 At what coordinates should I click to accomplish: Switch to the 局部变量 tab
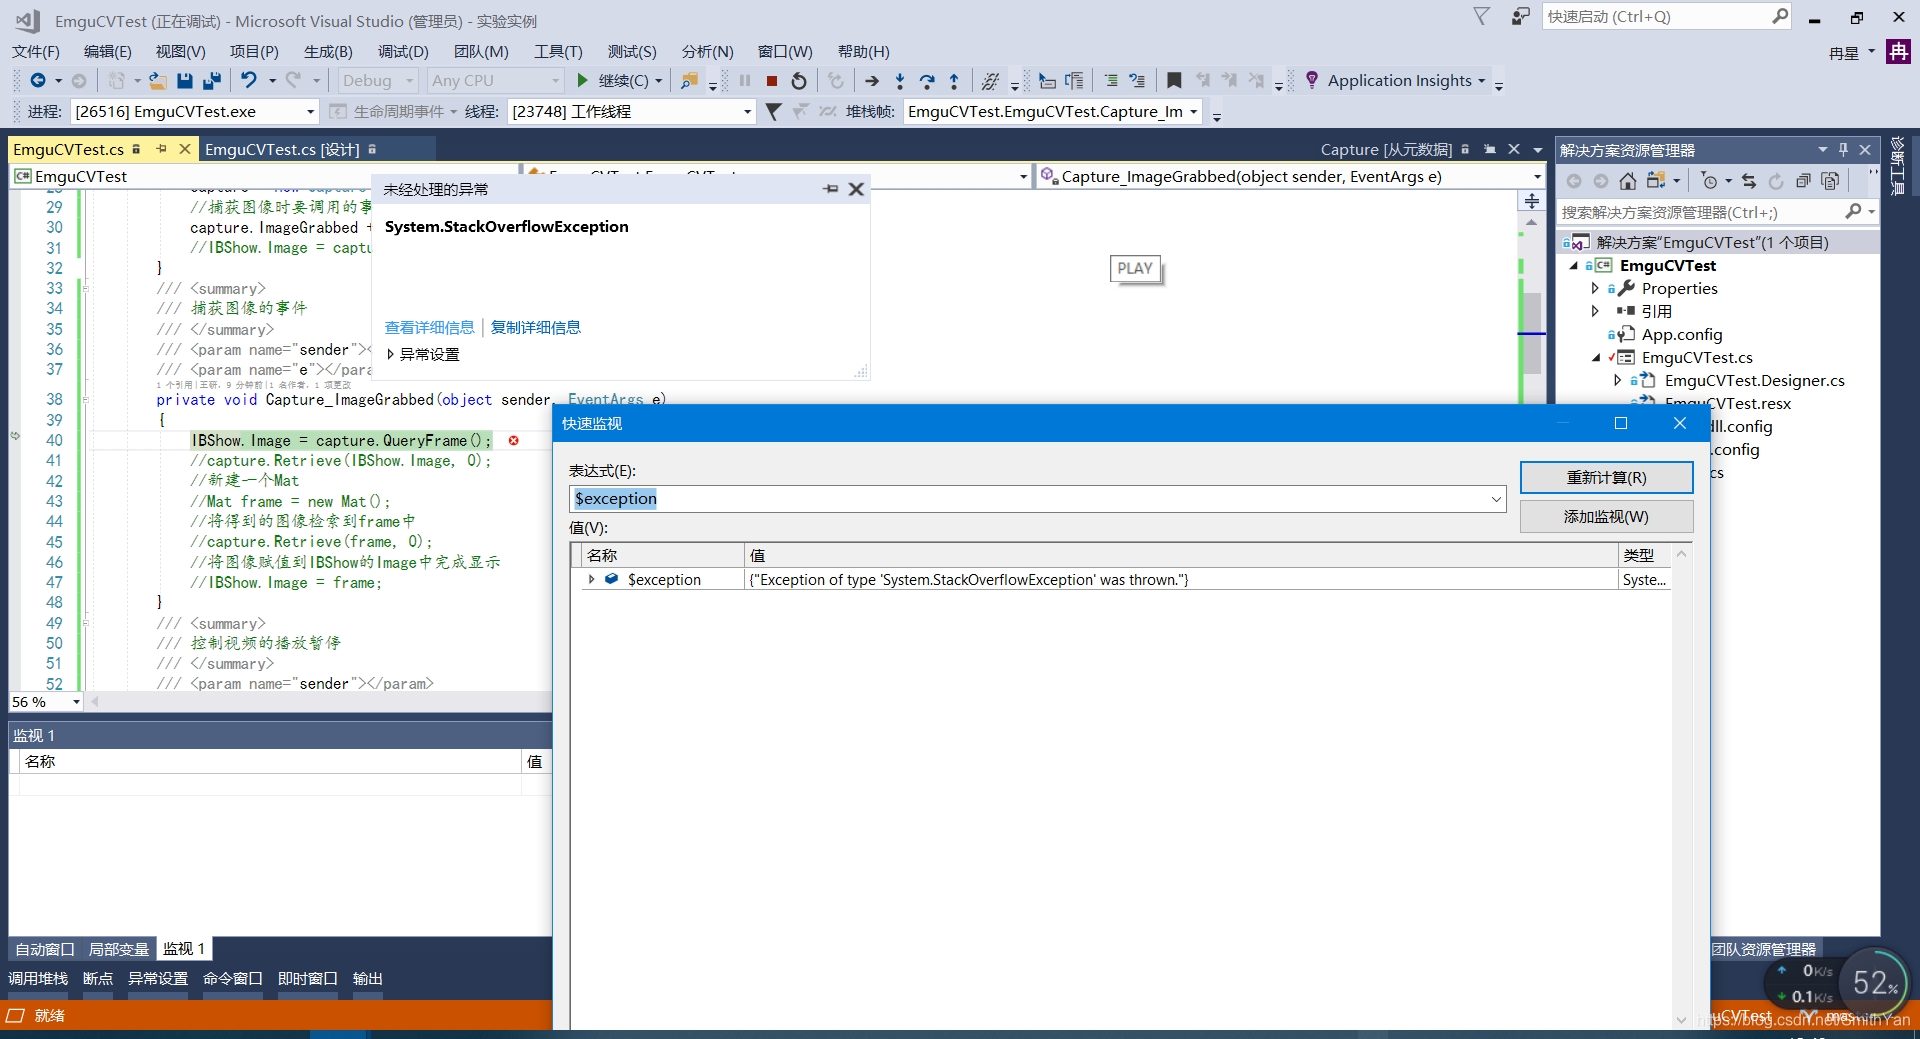pyautogui.click(x=119, y=949)
